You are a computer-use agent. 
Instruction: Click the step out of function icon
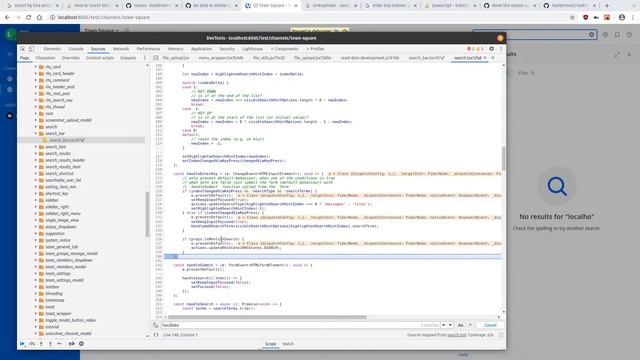coord(50,344)
